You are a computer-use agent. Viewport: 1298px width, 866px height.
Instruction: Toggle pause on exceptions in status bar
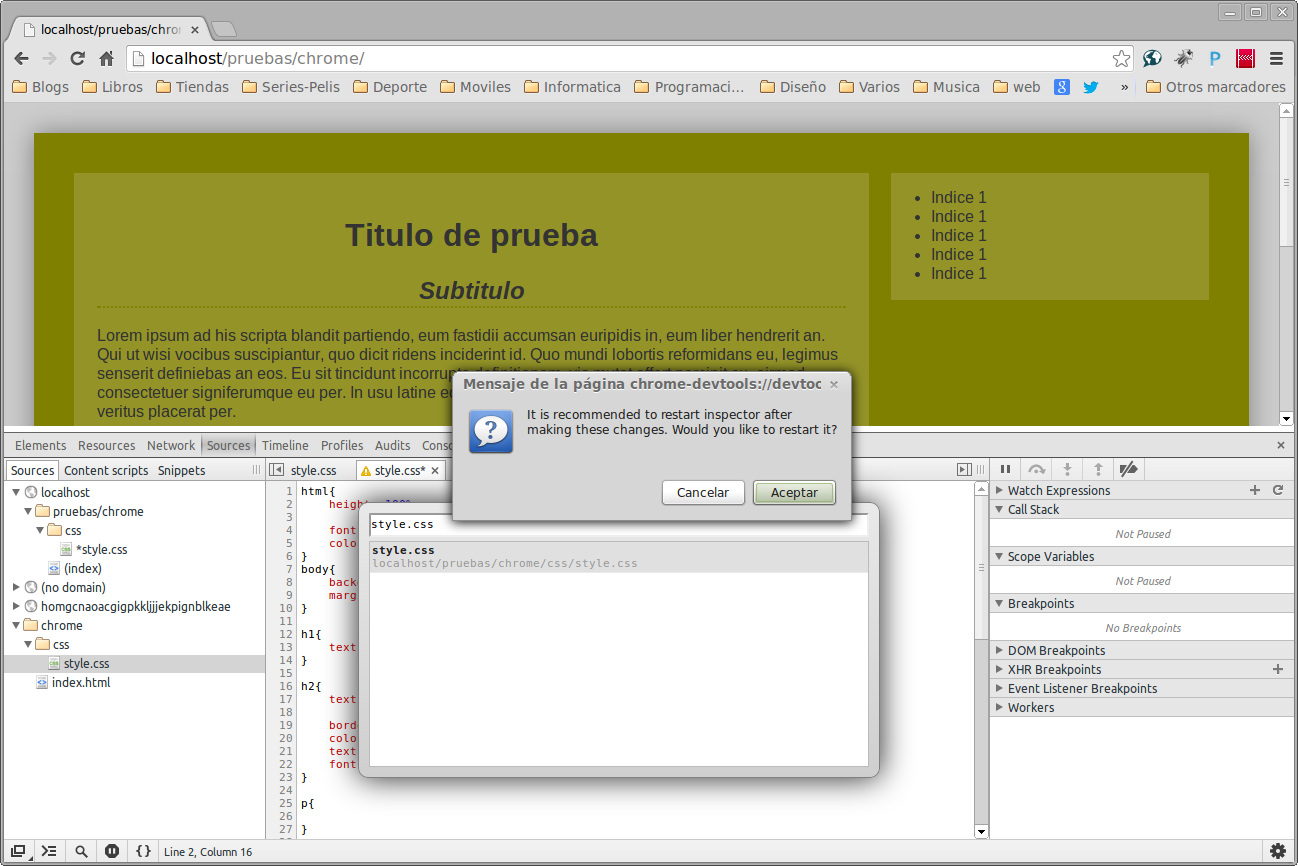[x=112, y=851]
